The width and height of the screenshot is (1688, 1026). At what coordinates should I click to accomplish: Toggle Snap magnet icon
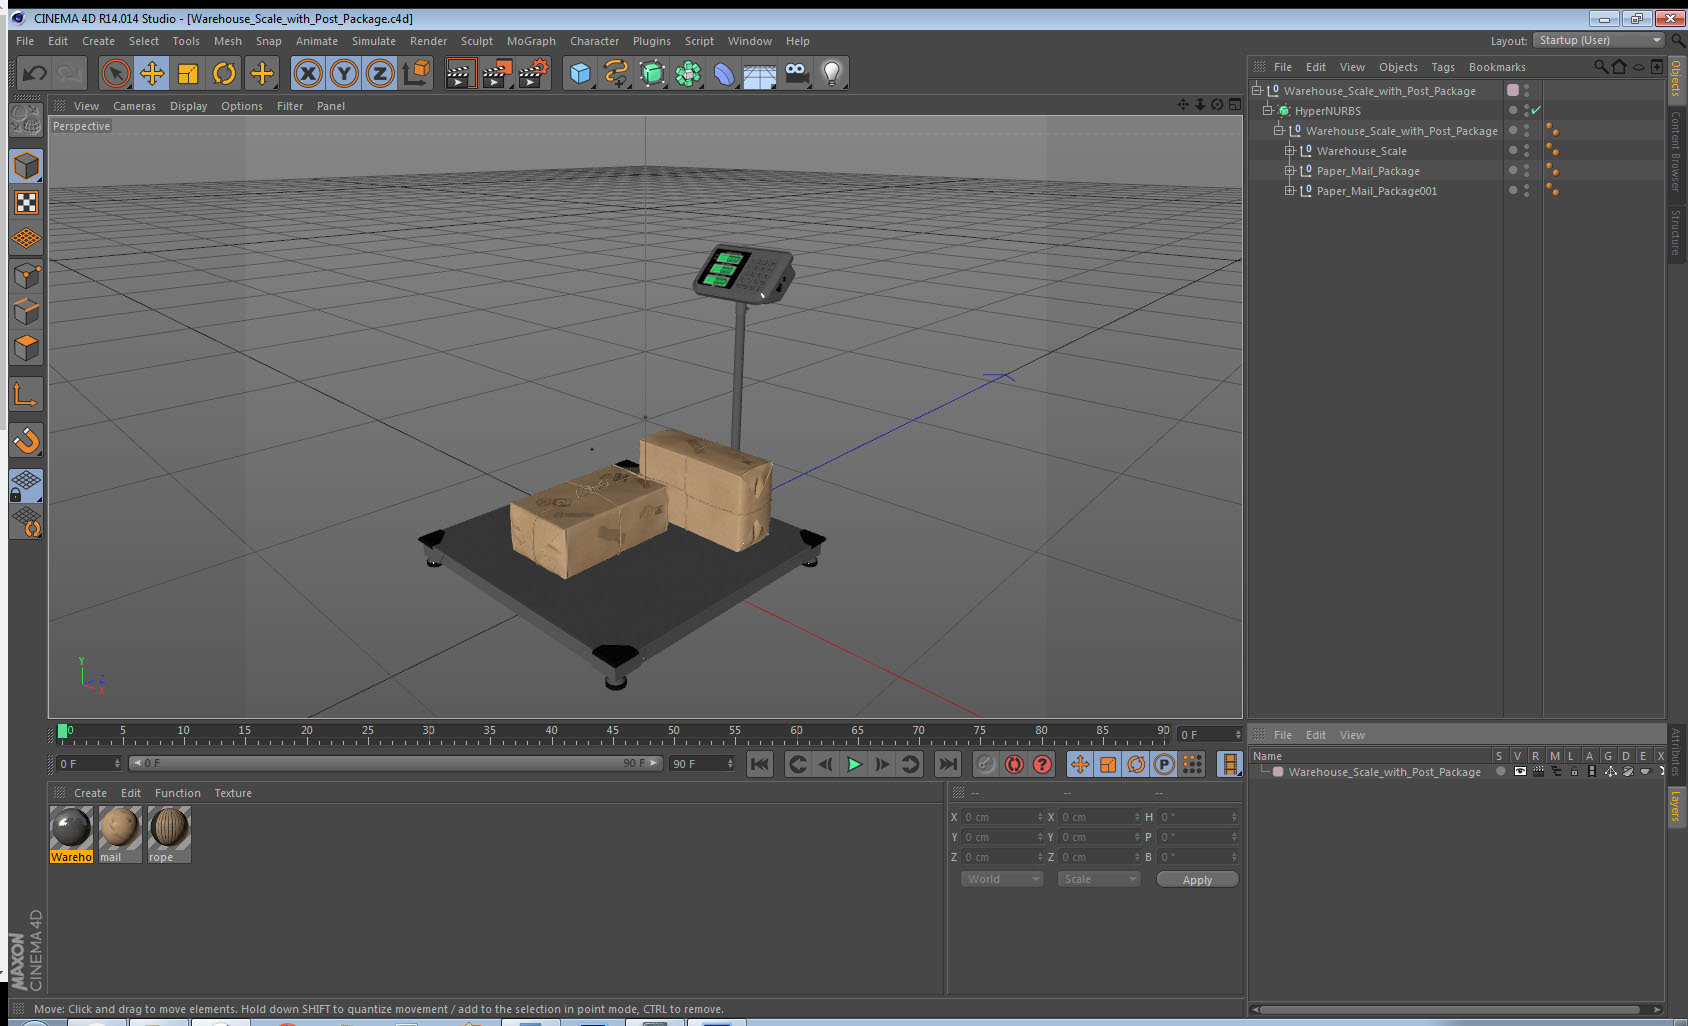26,440
